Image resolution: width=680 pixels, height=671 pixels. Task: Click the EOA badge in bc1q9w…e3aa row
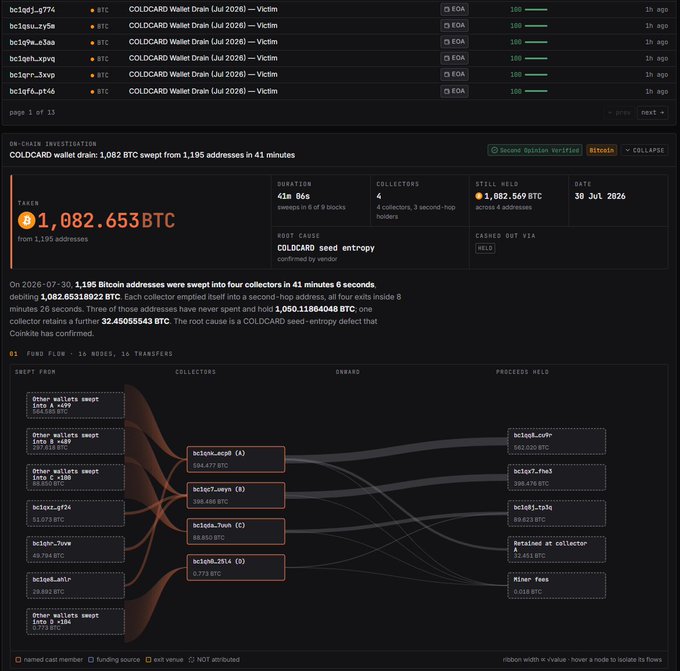click(x=454, y=42)
